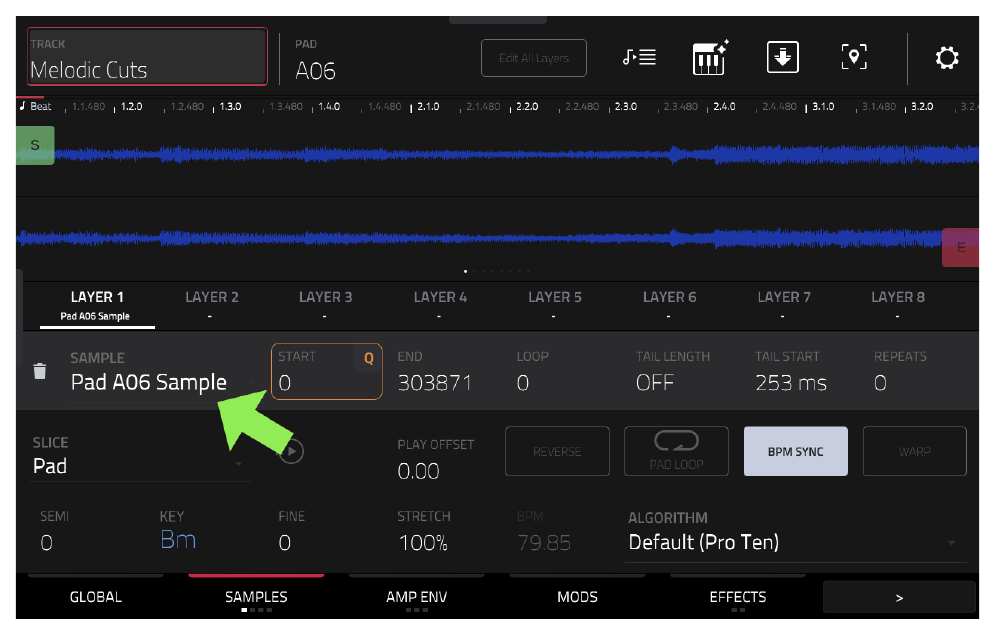The height and width of the screenshot is (636, 996).
Task: Click the locate pin marker icon
Action: pos(854,57)
